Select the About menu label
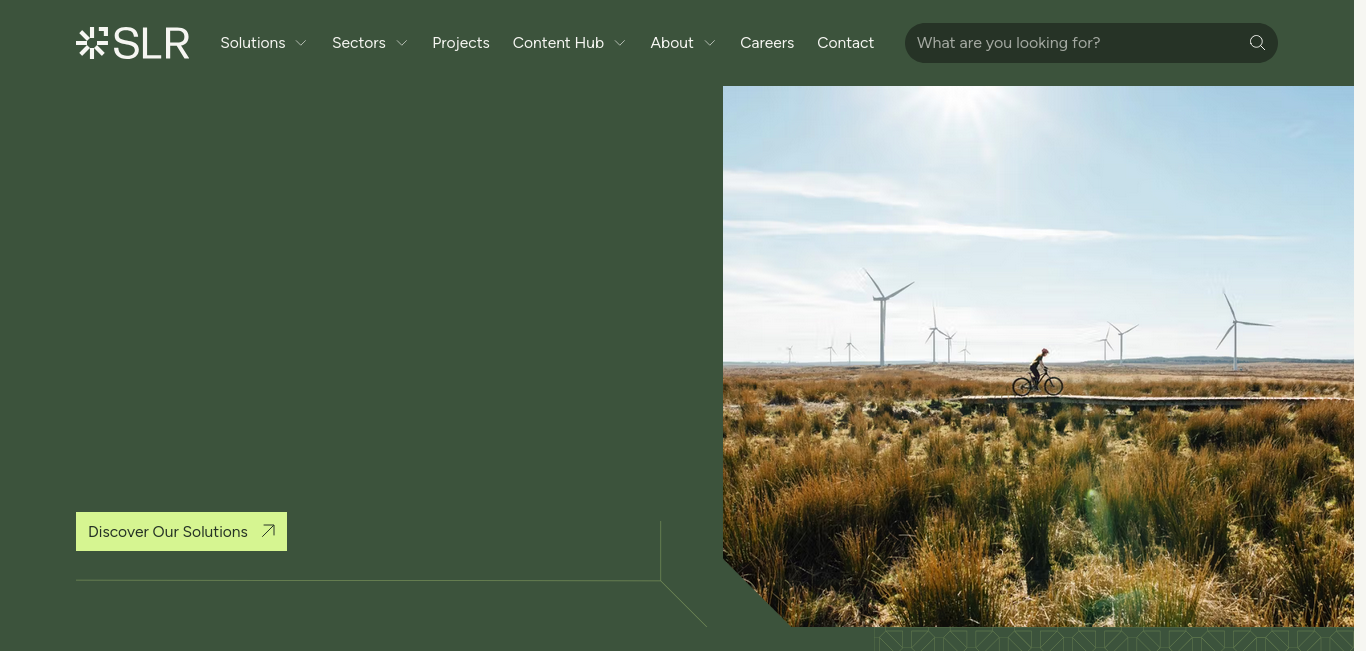This screenshot has width=1366, height=651. [671, 43]
